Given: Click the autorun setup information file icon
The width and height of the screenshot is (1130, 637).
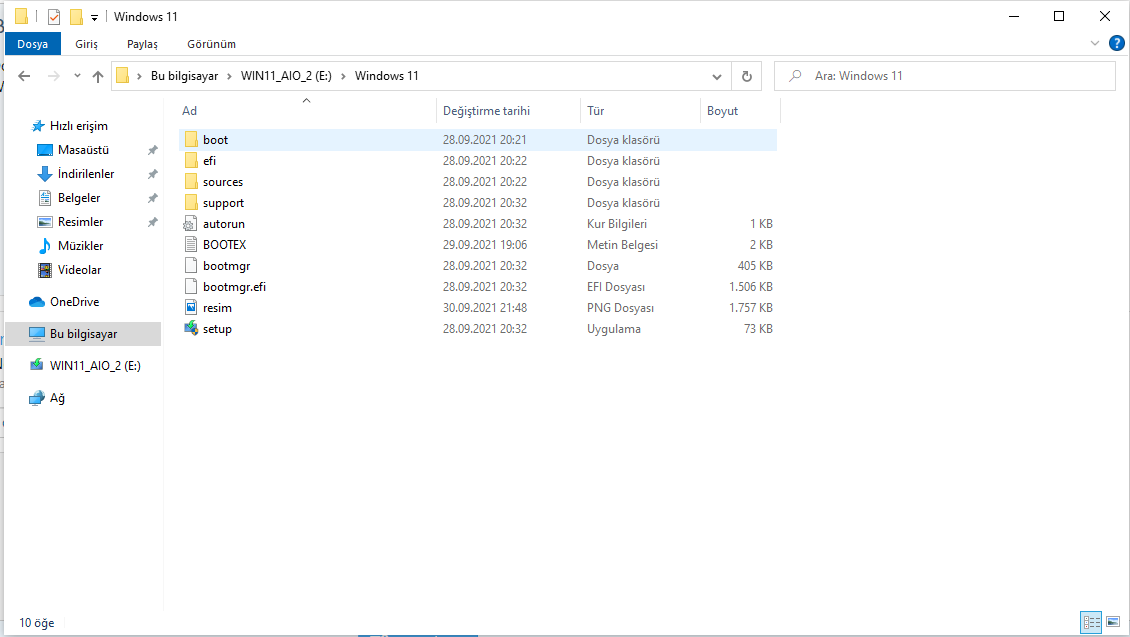Looking at the screenshot, I should (x=191, y=224).
